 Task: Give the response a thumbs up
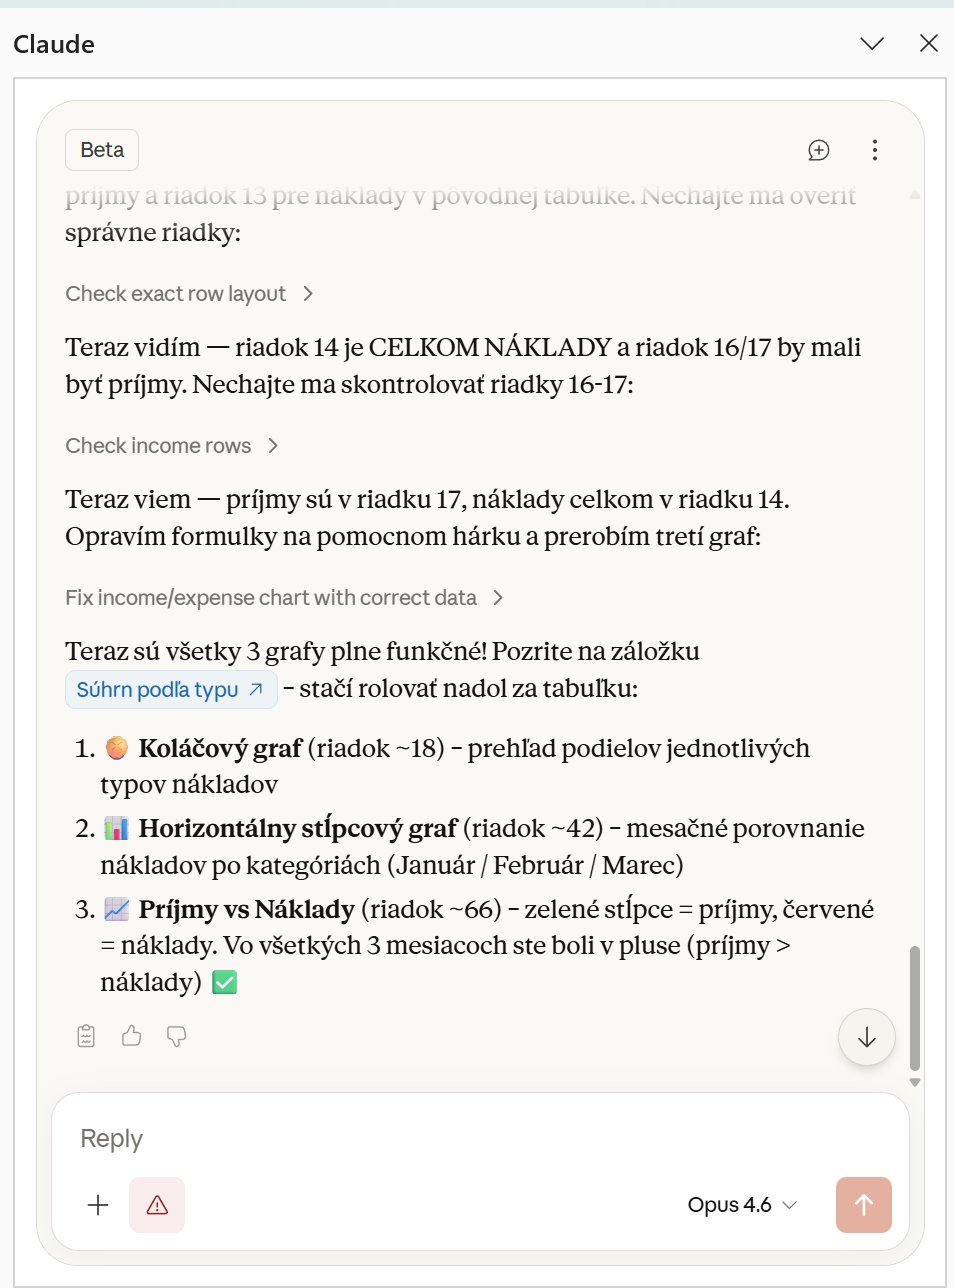[131, 1036]
